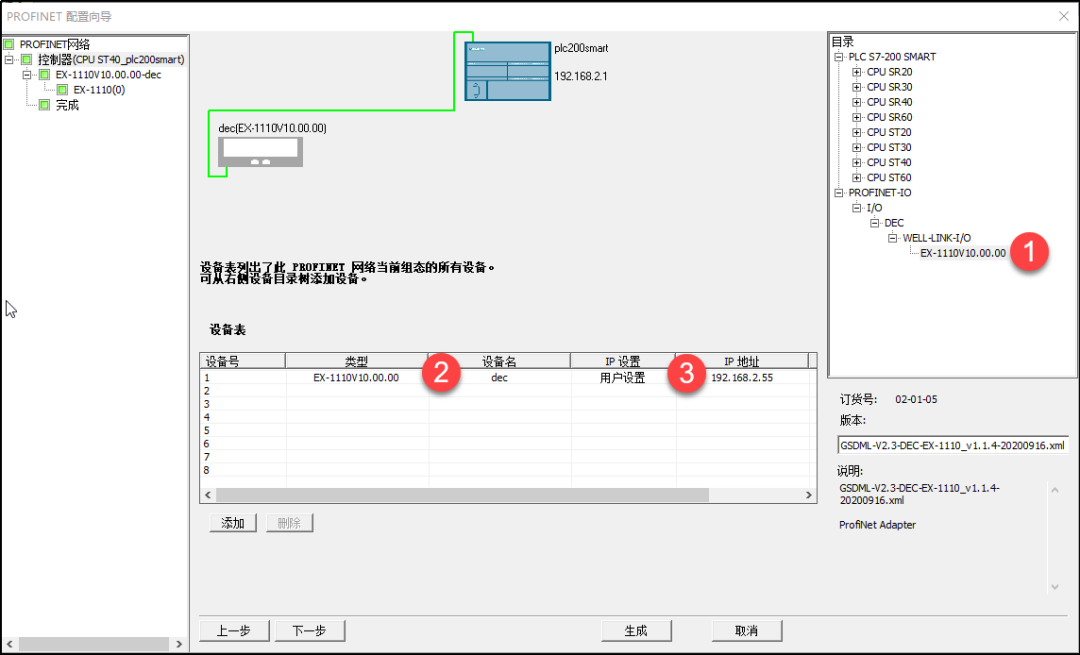1080x655 pixels.
Task: Click device table scrollbar right arrow
Action: coord(809,495)
